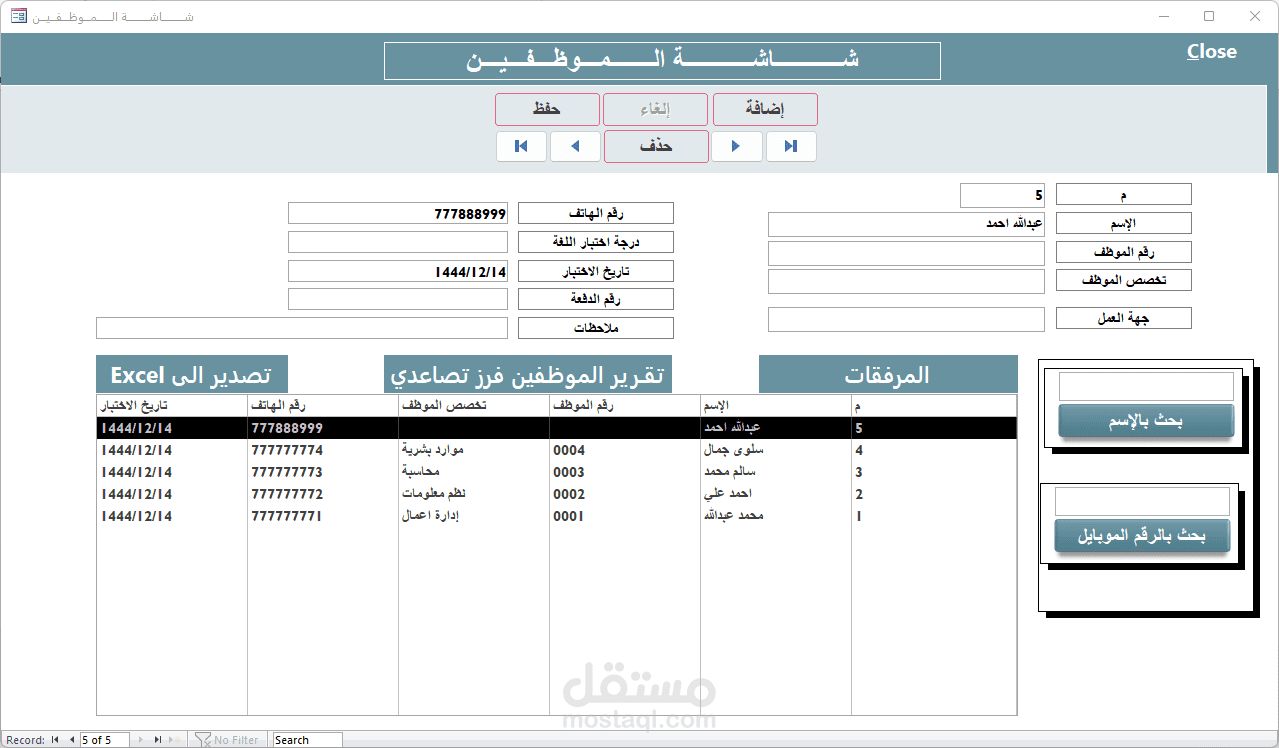
Task: Move to the previous record with the blue left arrow
Action: [x=576, y=146]
